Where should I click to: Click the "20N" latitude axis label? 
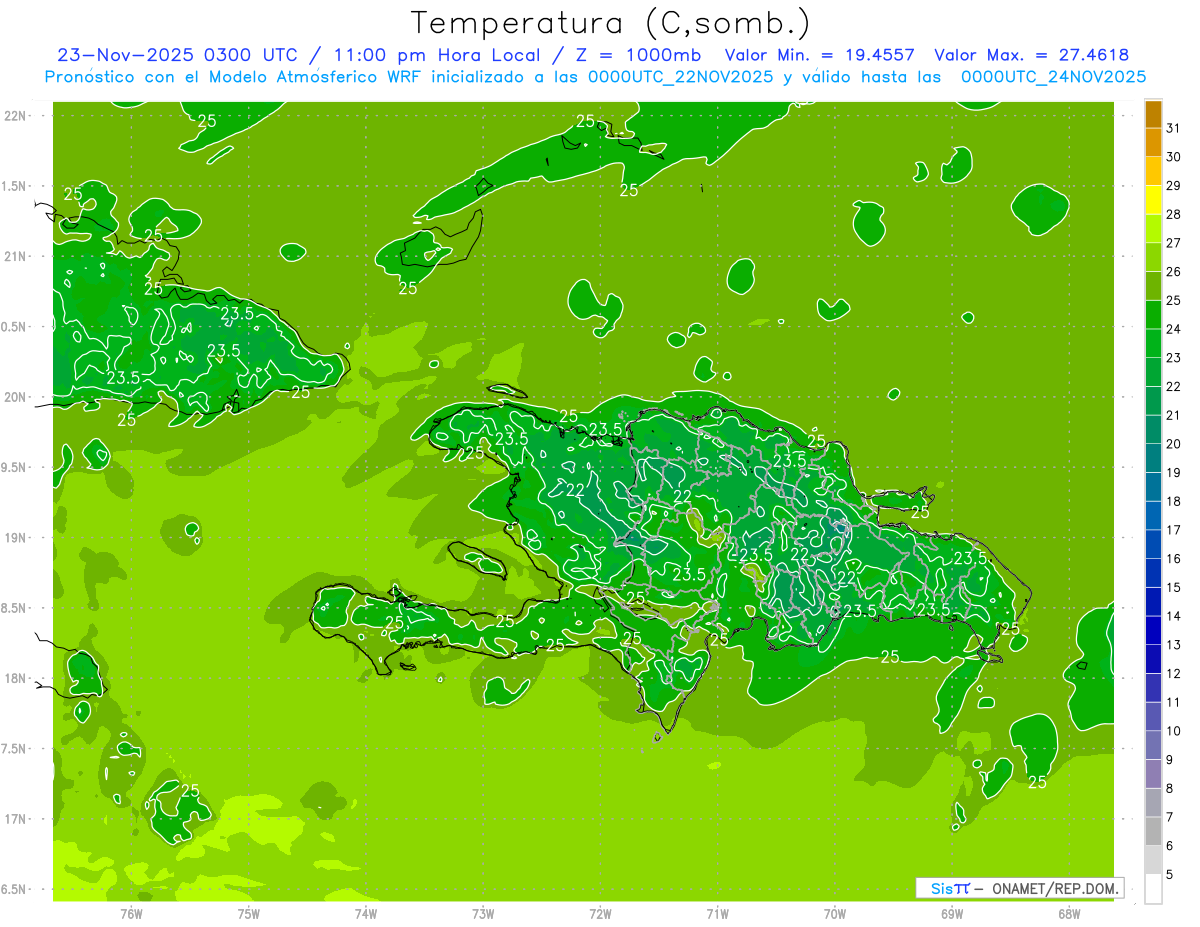pyautogui.click(x=15, y=398)
